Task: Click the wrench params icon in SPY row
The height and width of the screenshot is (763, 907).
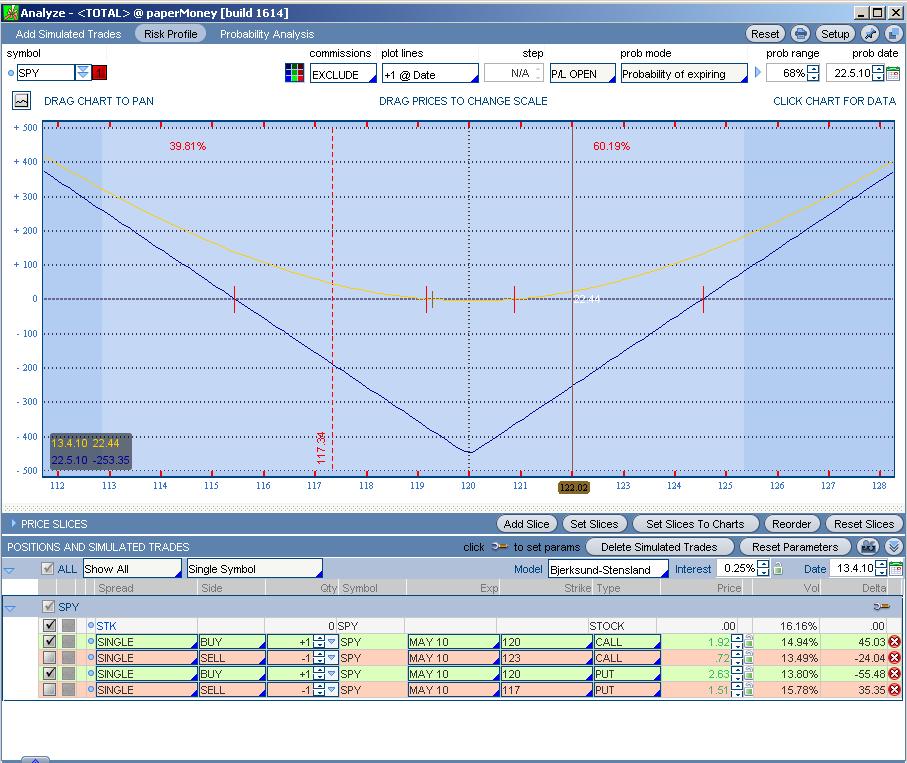Action: click(880, 607)
